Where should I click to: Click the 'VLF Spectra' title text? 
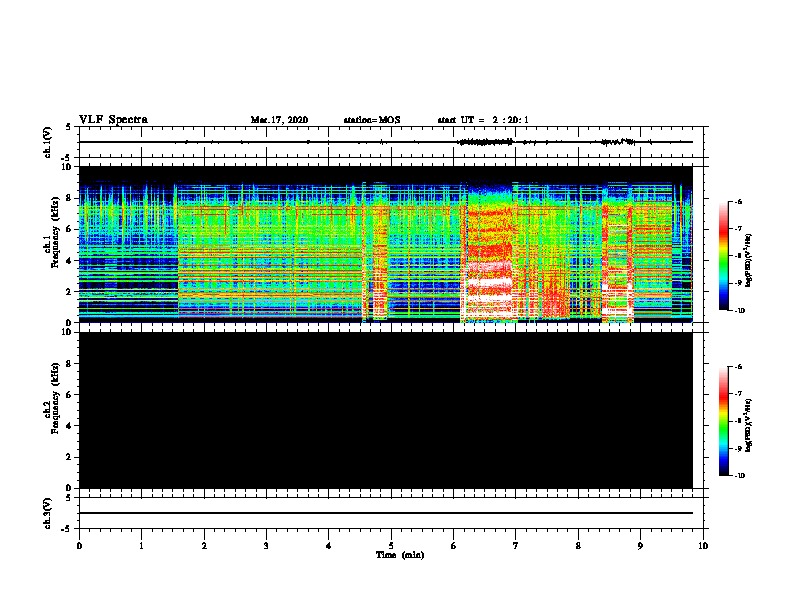point(113,119)
